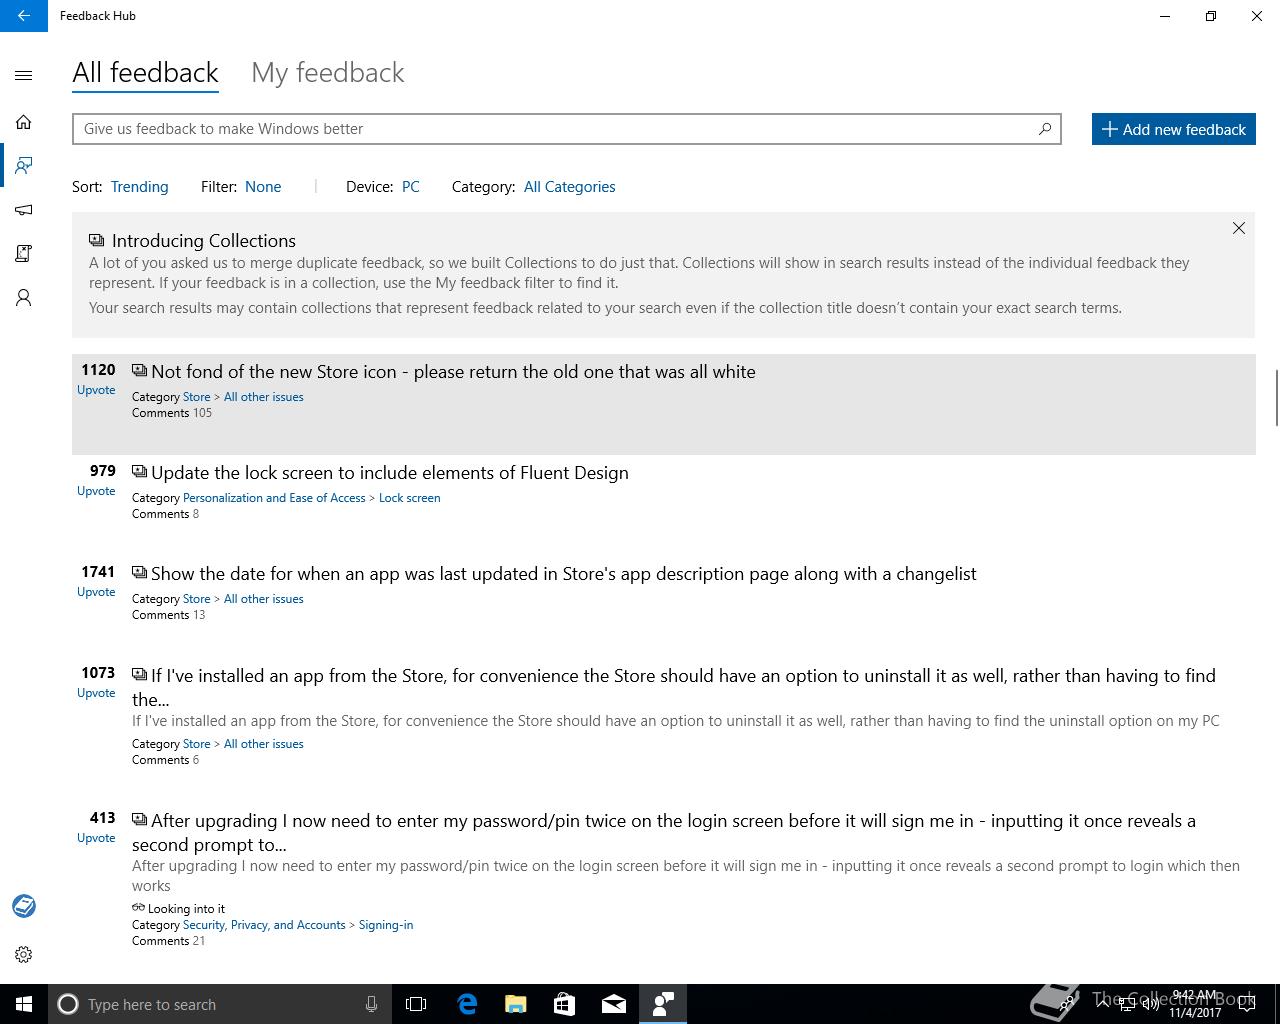
Task: Click collection icon beside Store icon feedback
Action: tap(139, 371)
